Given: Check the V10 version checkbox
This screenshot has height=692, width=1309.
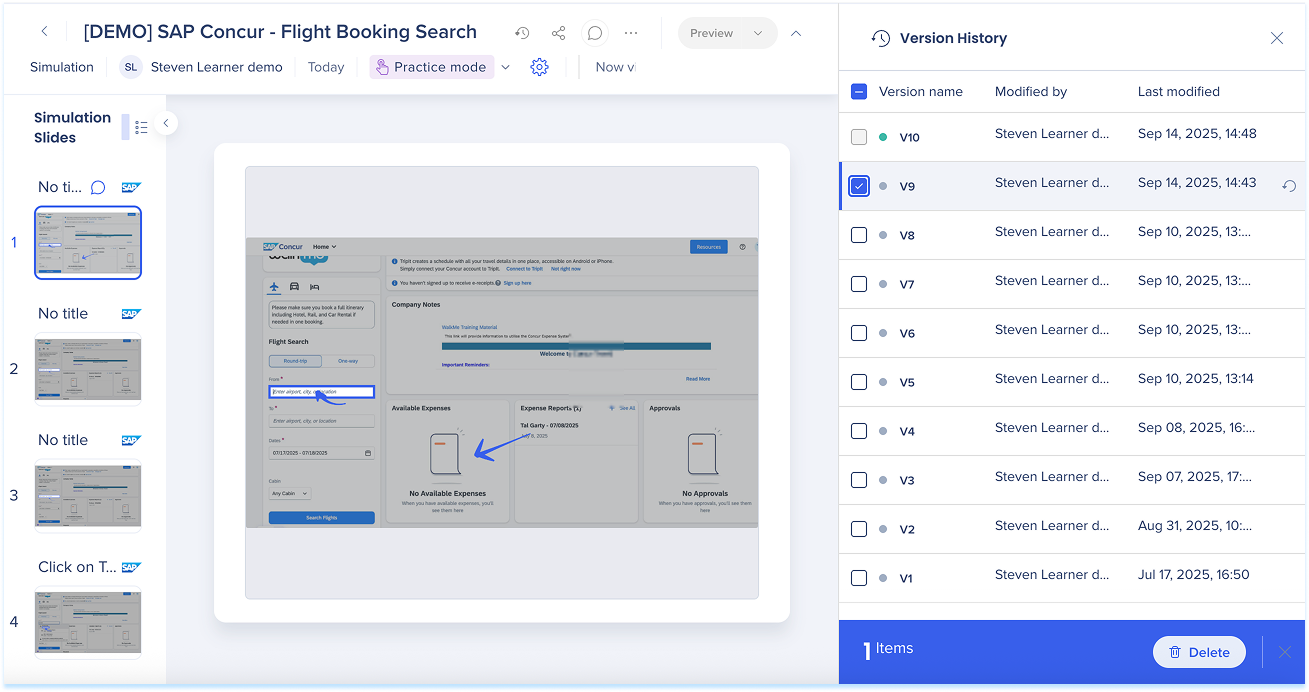Looking at the screenshot, I should click(x=859, y=137).
